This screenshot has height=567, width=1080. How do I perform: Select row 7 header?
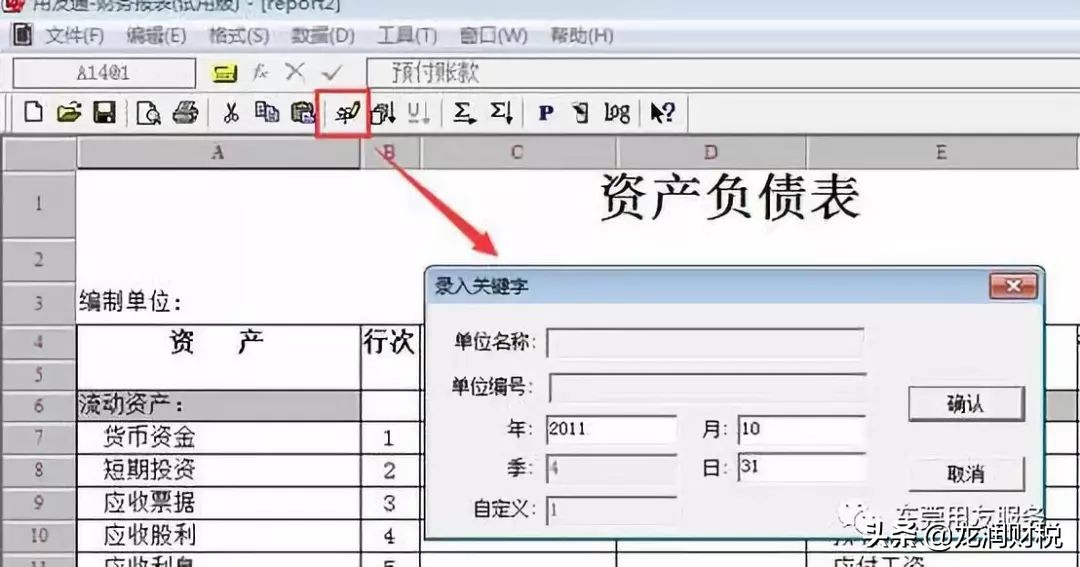point(39,437)
